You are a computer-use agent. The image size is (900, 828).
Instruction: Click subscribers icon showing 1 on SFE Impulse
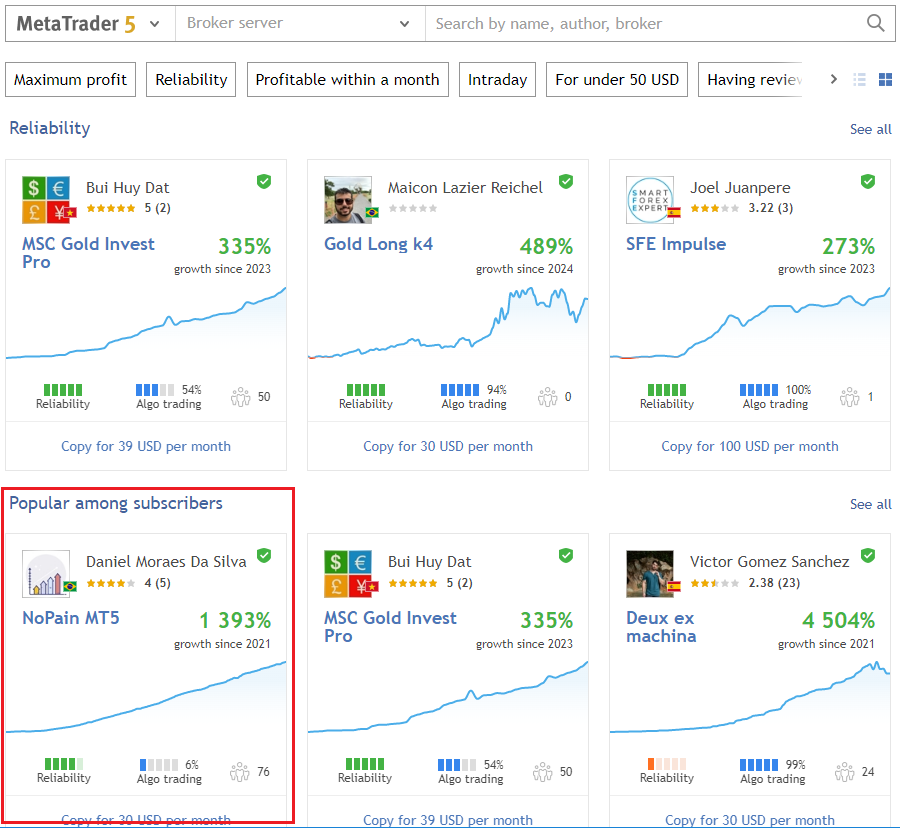tap(849, 397)
